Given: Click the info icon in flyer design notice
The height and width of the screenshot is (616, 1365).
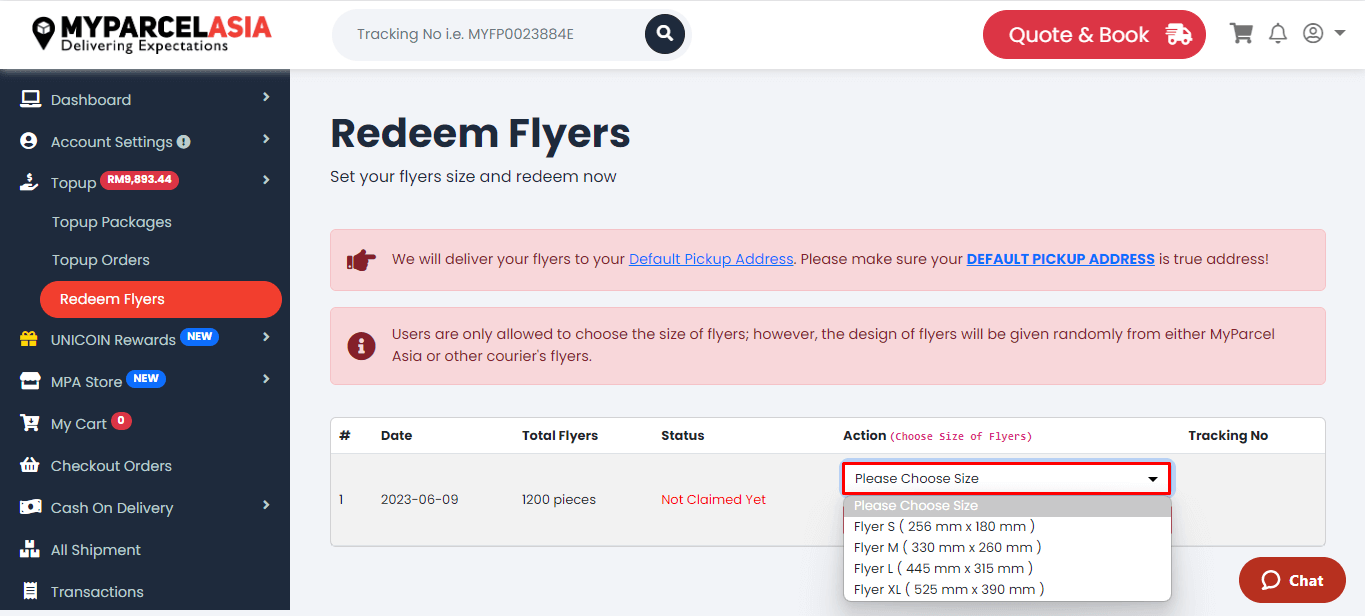Looking at the screenshot, I should (x=361, y=346).
